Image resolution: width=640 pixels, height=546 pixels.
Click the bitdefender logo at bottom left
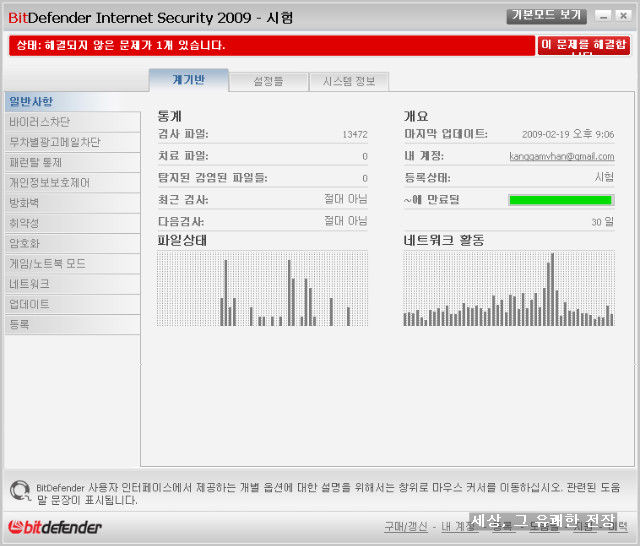(x=55, y=527)
